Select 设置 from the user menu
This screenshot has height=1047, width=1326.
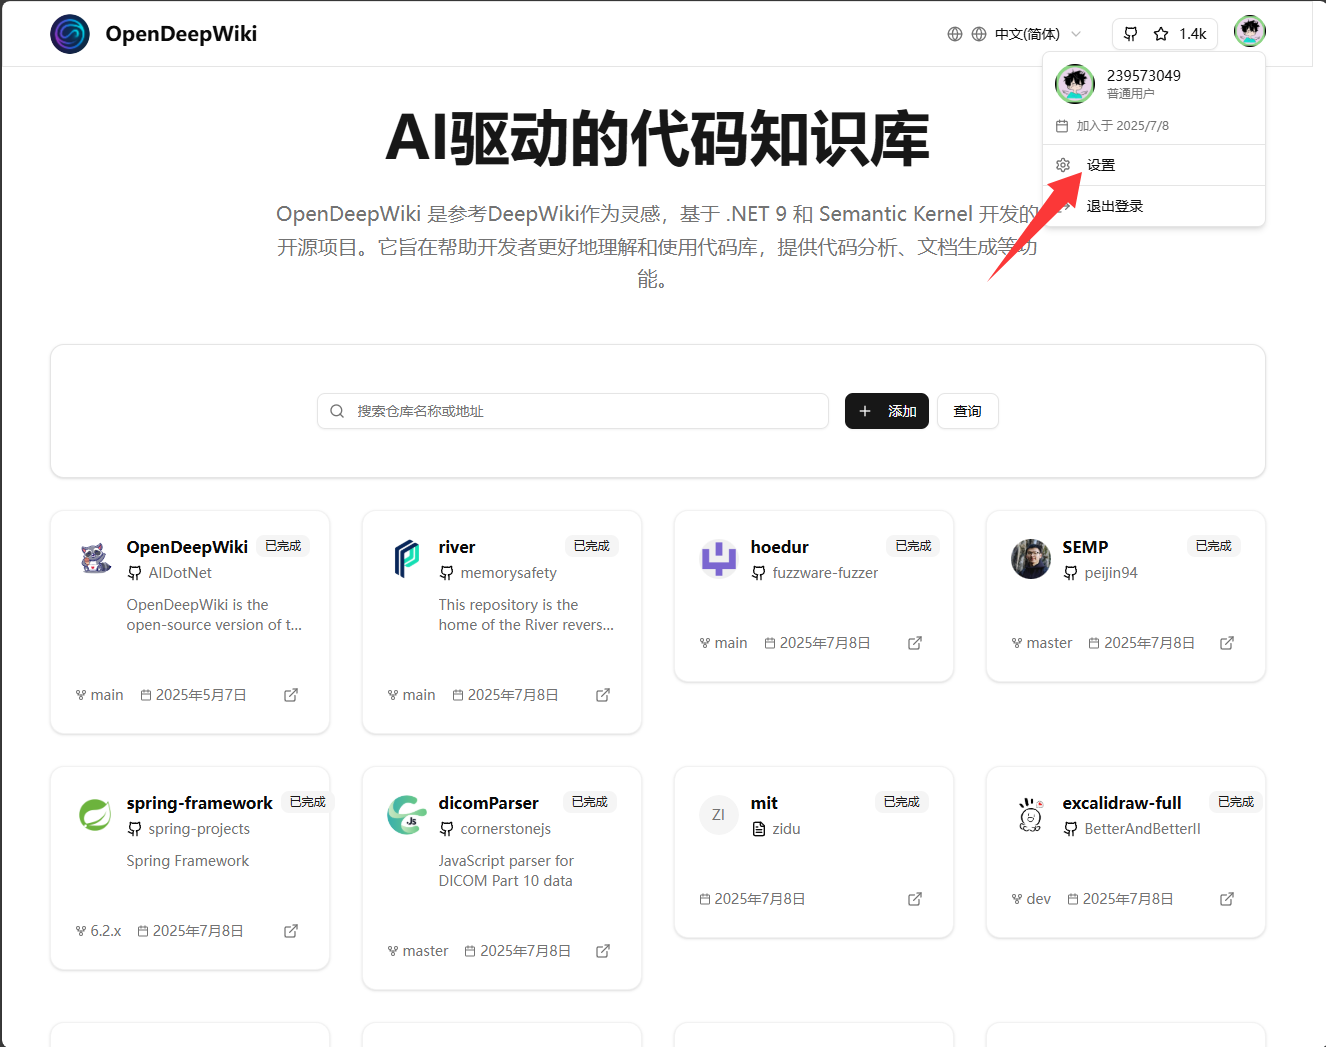[x=1100, y=164]
